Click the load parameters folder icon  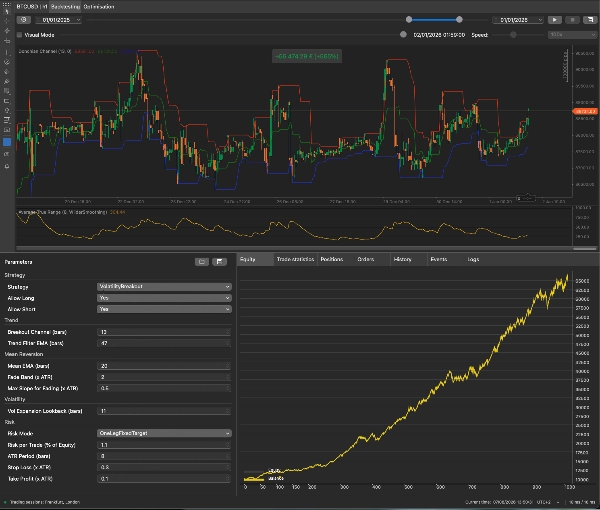(x=202, y=262)
